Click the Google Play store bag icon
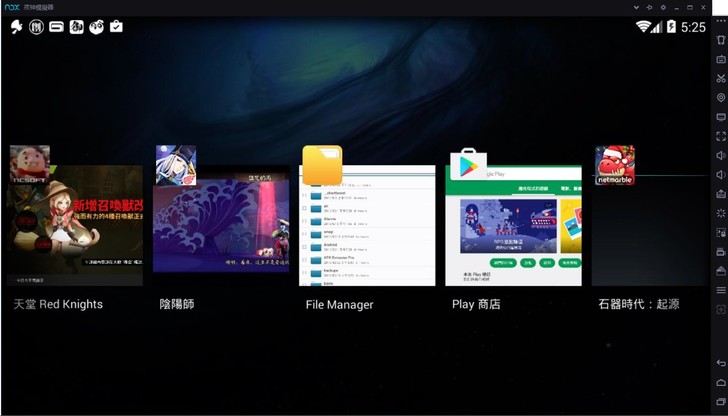This screenshot has height=416, width=728. [468, 164]
